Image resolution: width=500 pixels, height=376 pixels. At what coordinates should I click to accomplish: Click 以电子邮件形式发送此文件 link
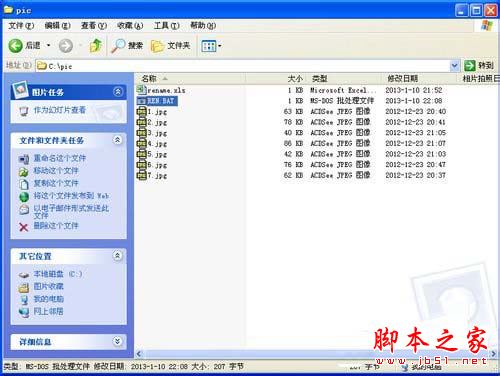(x=71, y=212)
